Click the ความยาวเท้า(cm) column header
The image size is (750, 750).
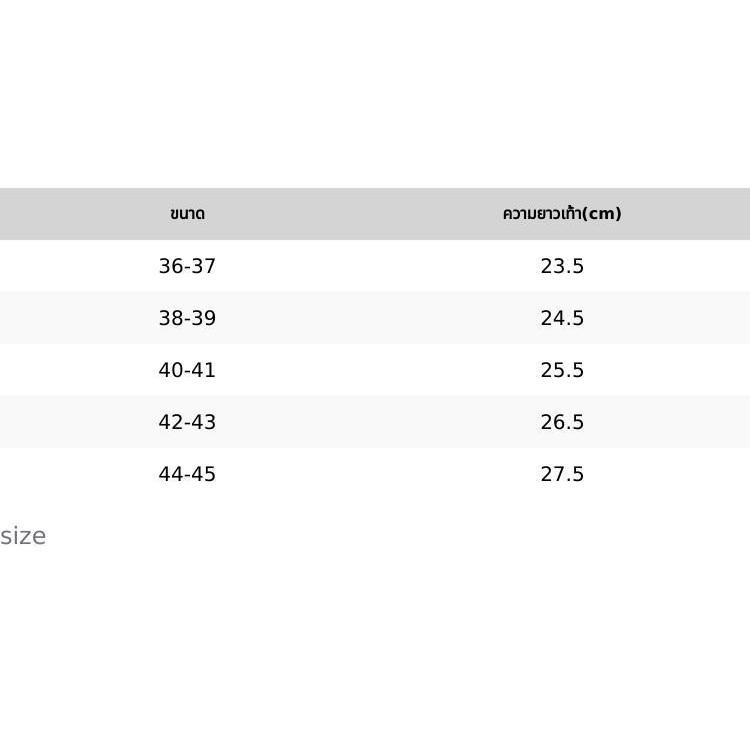point(561,214)
